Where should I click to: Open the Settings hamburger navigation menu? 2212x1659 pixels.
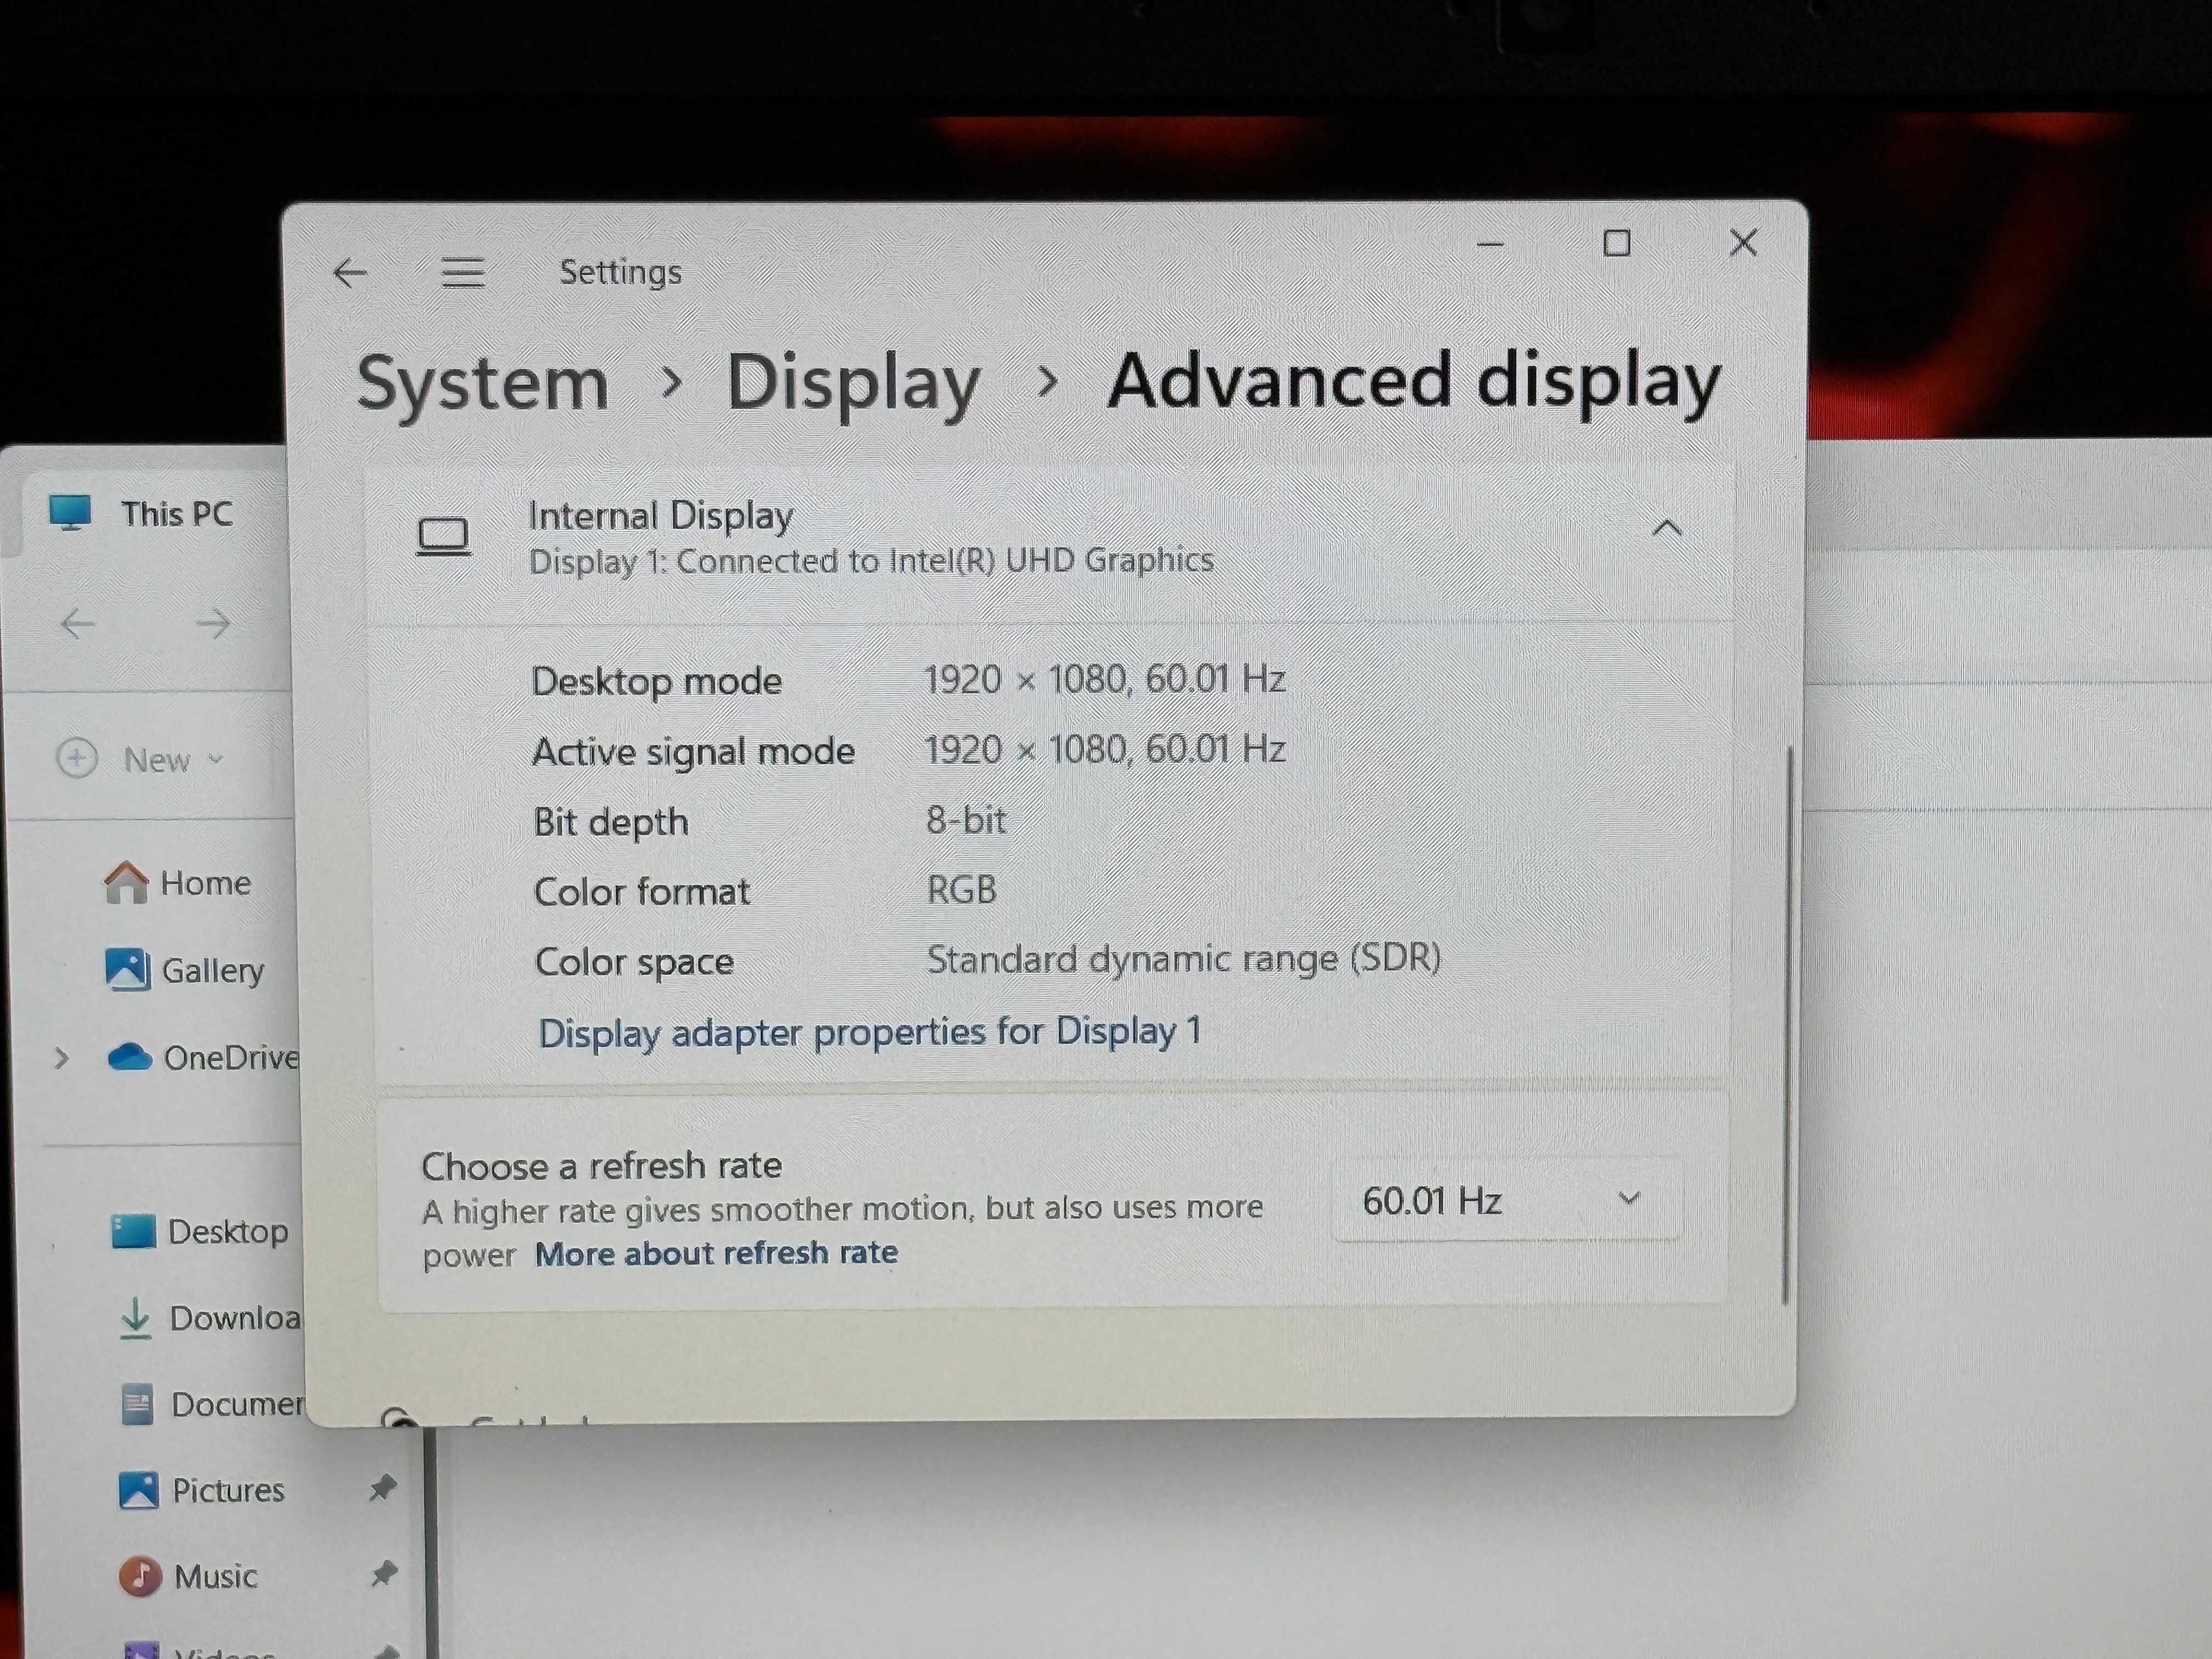tap(463, 272)
